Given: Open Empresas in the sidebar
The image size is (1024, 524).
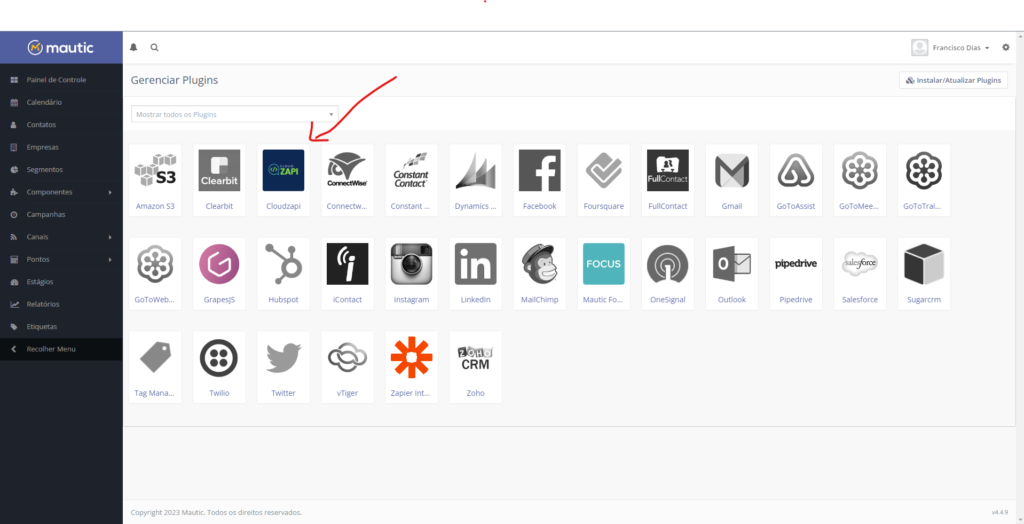Looking at the screenshot, I should click(x=61, y=147).
